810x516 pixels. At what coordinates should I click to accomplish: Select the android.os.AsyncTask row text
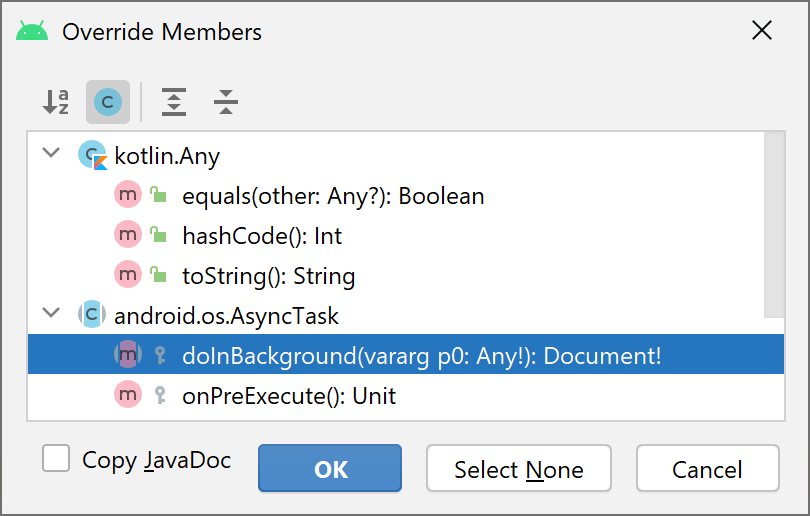(226, 316)
